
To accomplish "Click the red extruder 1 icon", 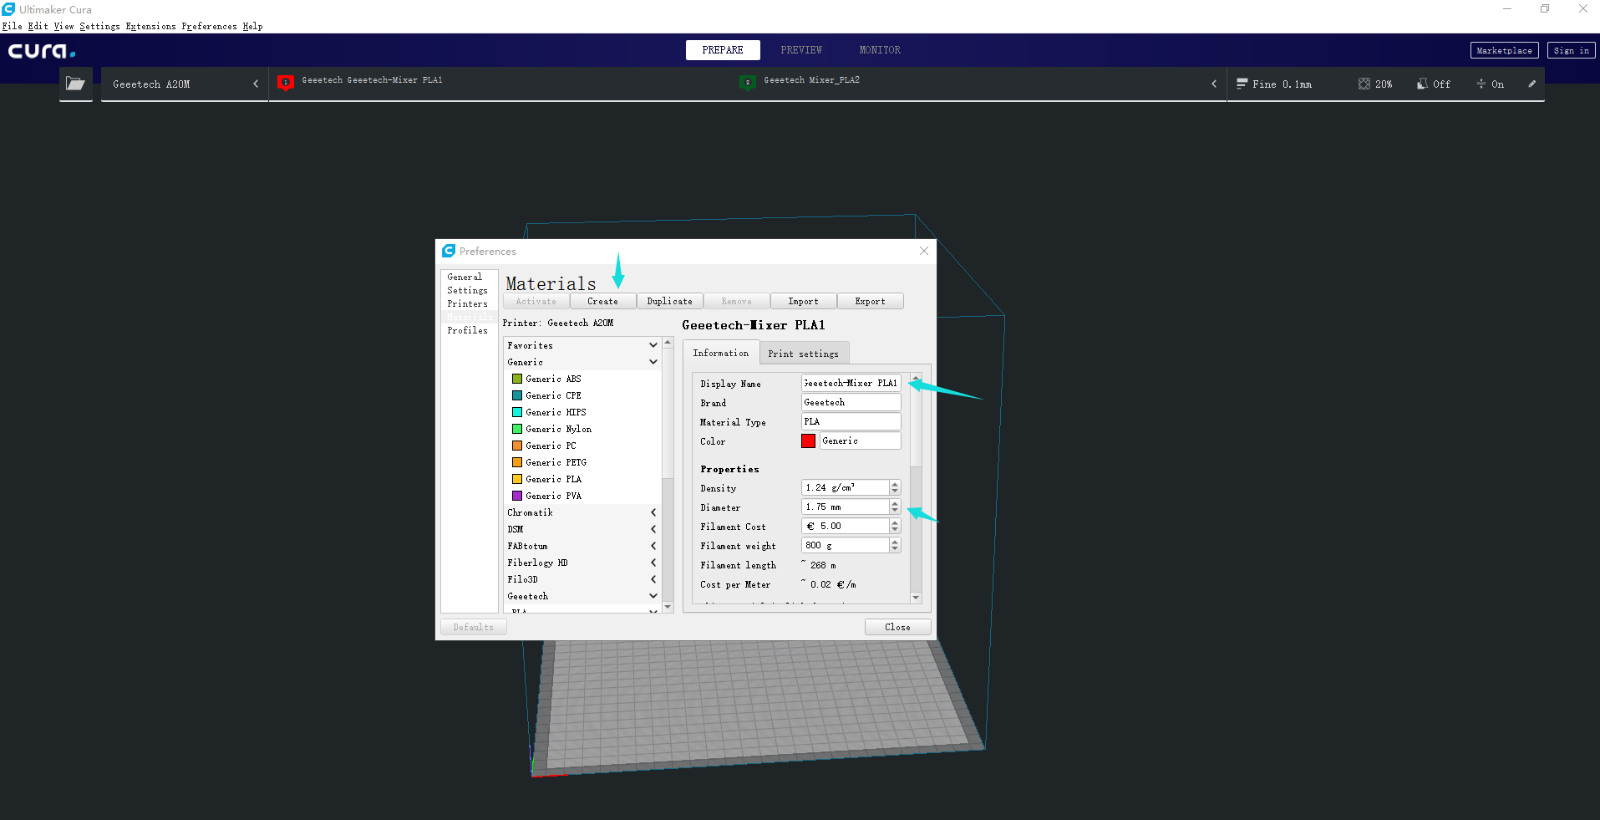I will tap(285, 83).
